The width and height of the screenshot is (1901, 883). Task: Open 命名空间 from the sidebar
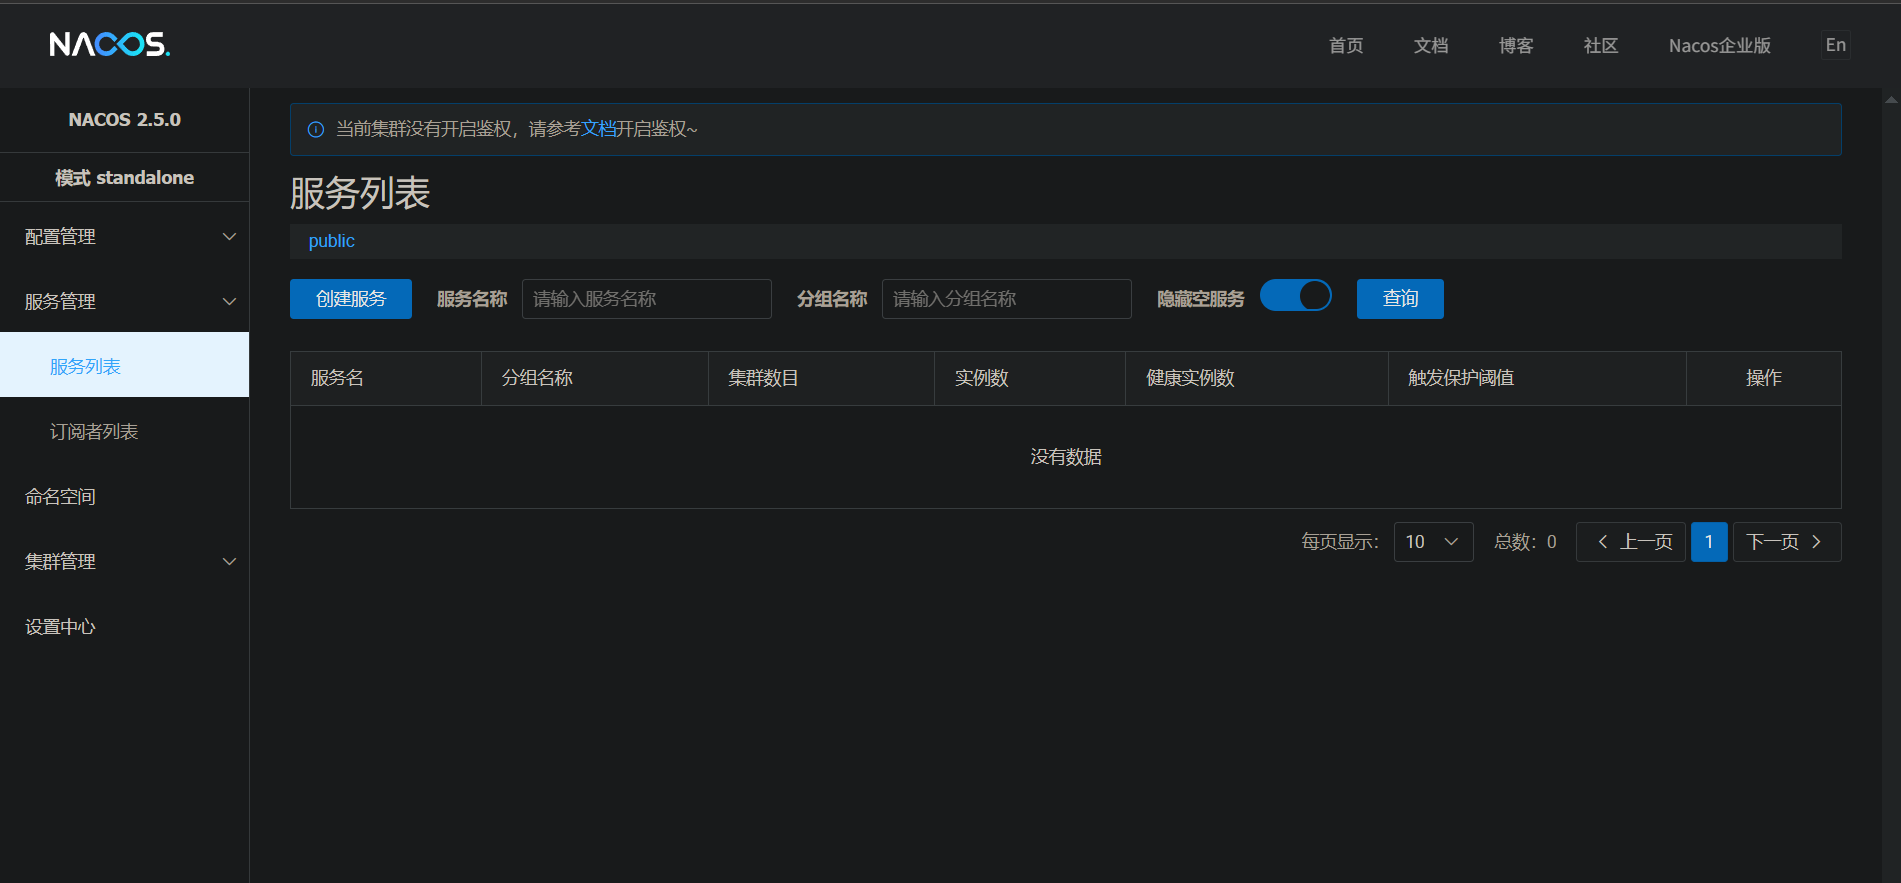coord(61,497)
